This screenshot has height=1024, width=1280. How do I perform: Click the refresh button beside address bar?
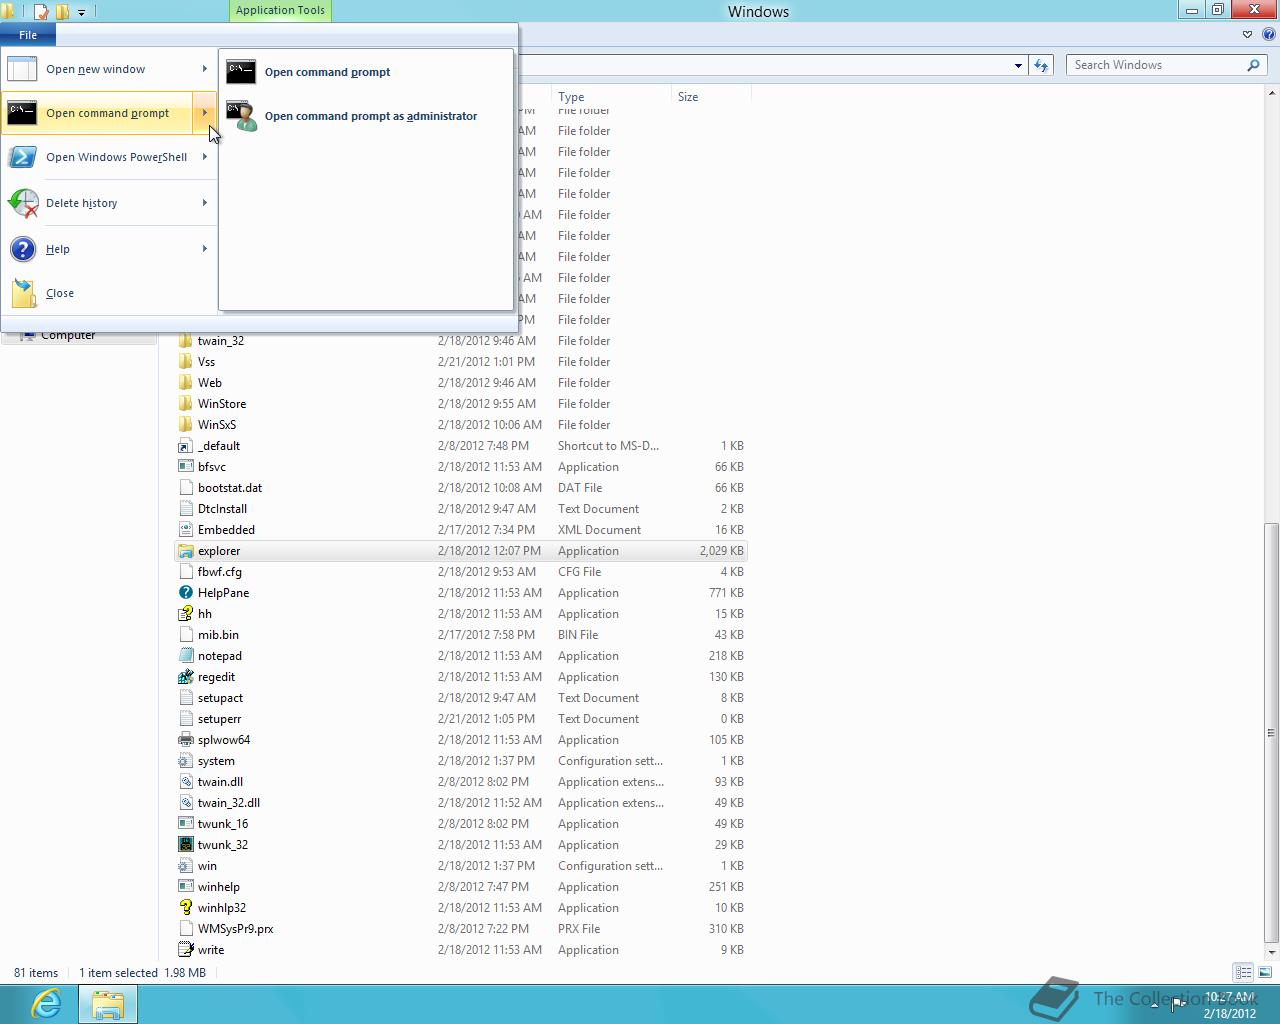click(1041, 65)
